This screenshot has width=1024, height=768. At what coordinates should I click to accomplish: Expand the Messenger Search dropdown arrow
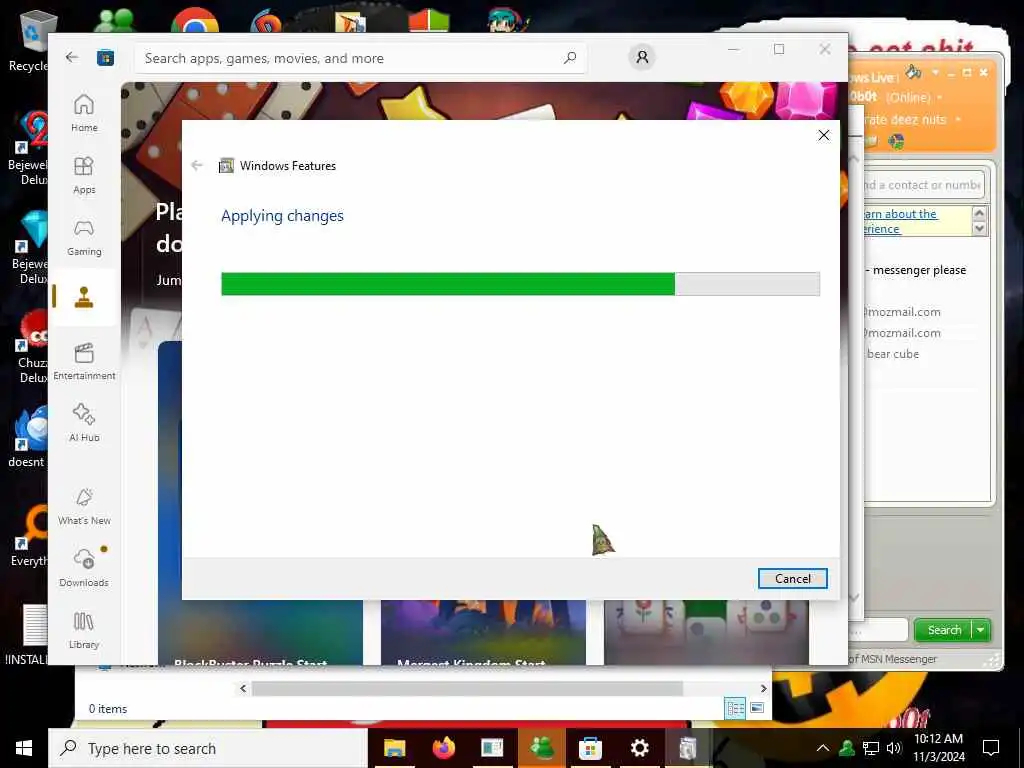tap(981, 630)
